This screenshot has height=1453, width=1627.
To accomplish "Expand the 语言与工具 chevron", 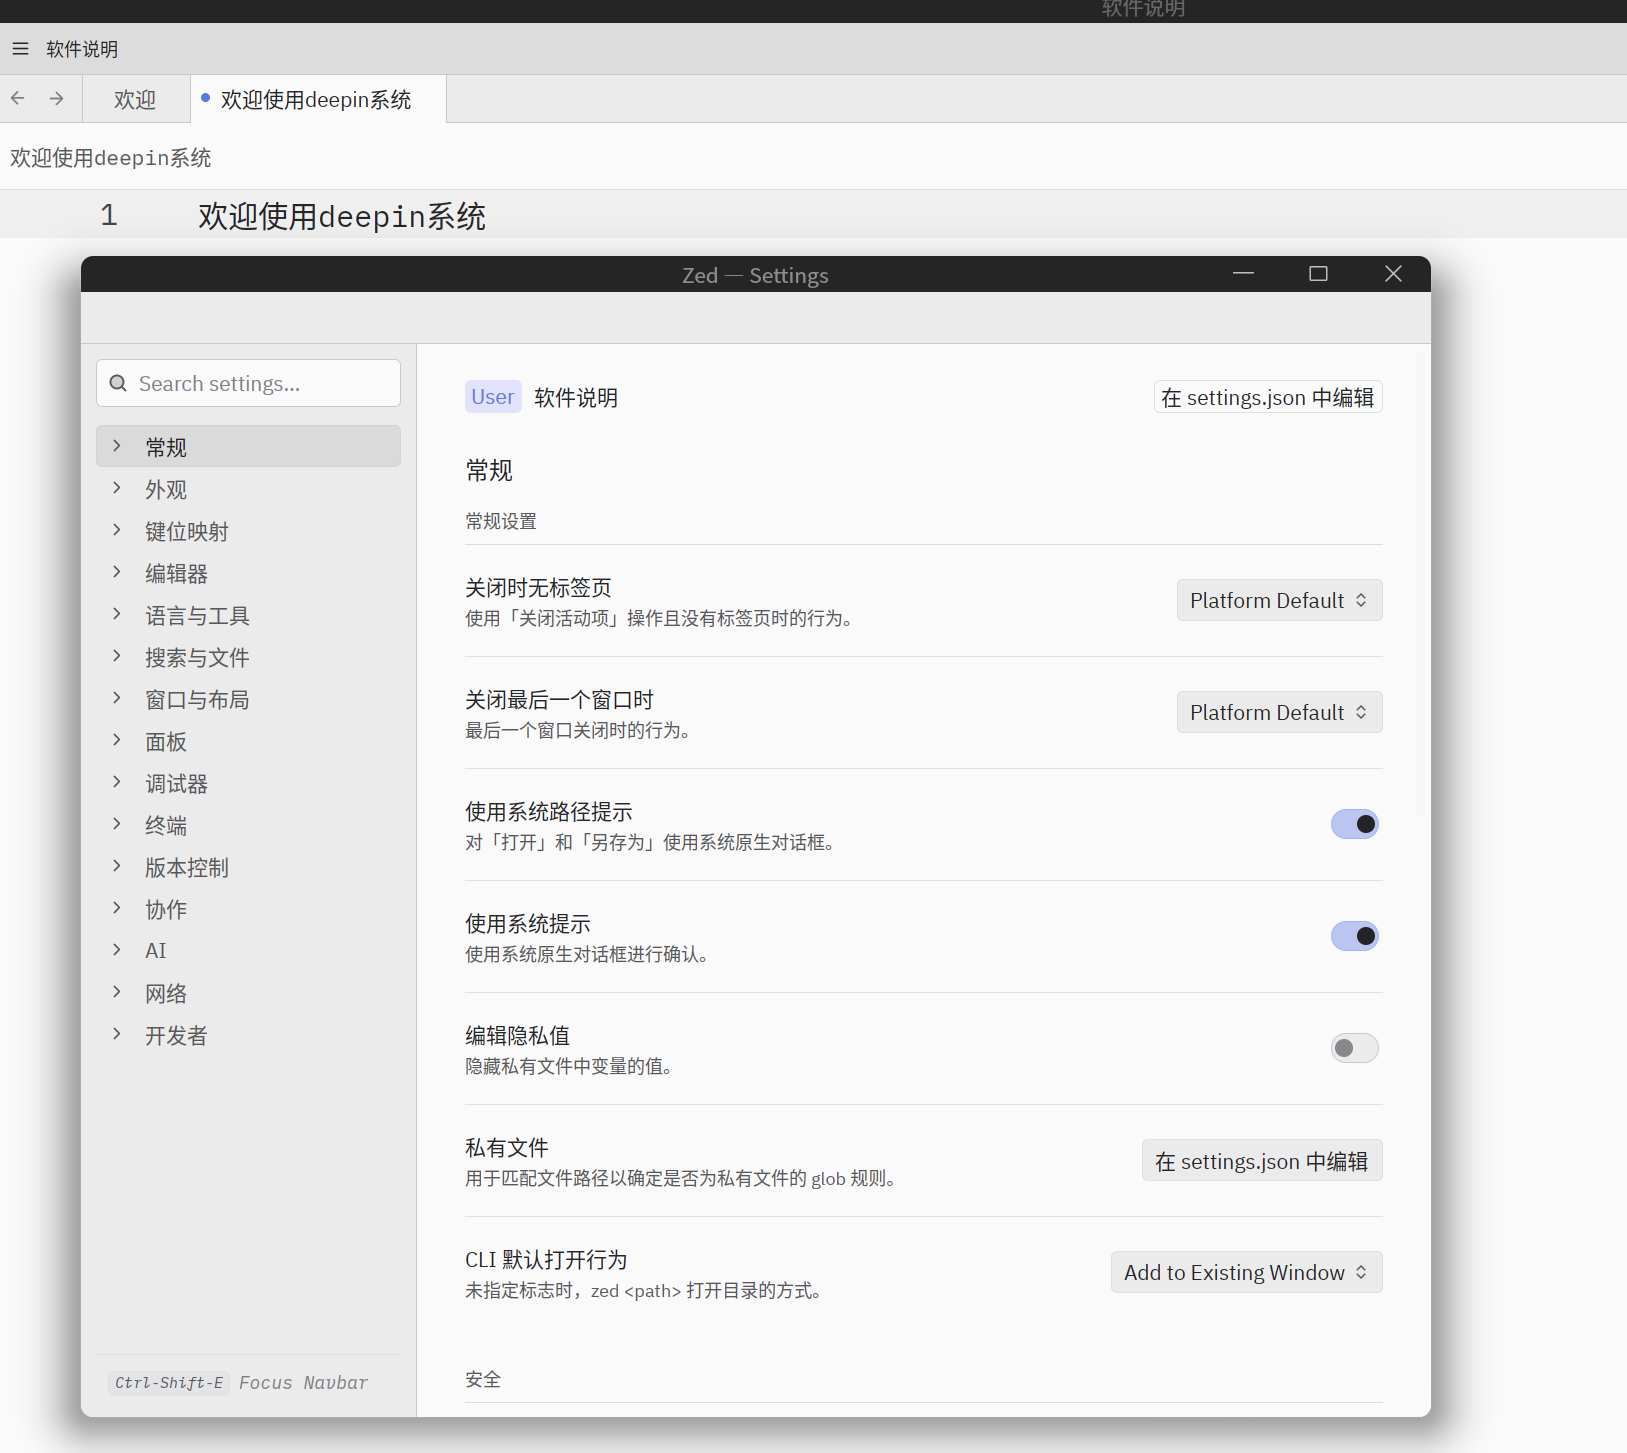I will click(117, 614).
